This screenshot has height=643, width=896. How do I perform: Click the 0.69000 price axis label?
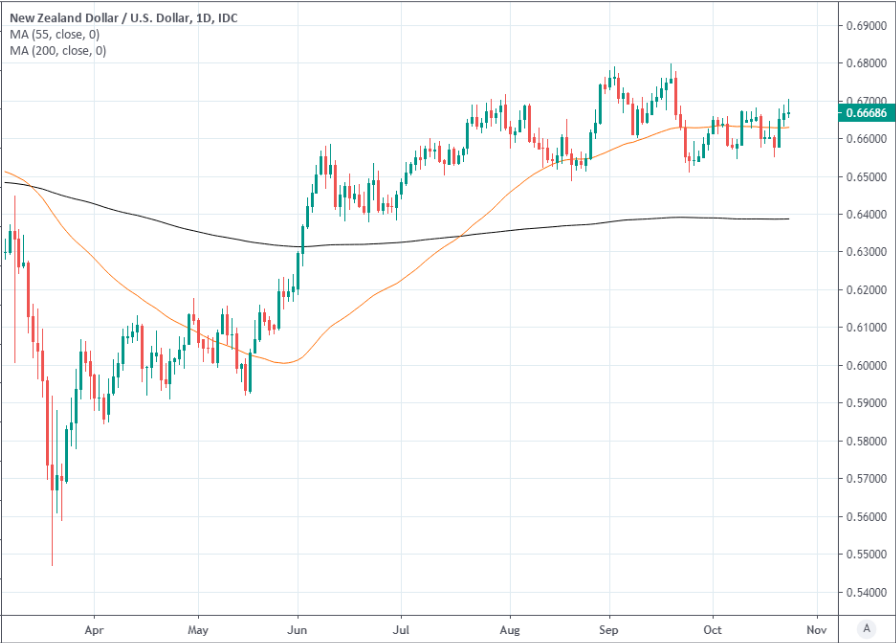tap(865, 25)
